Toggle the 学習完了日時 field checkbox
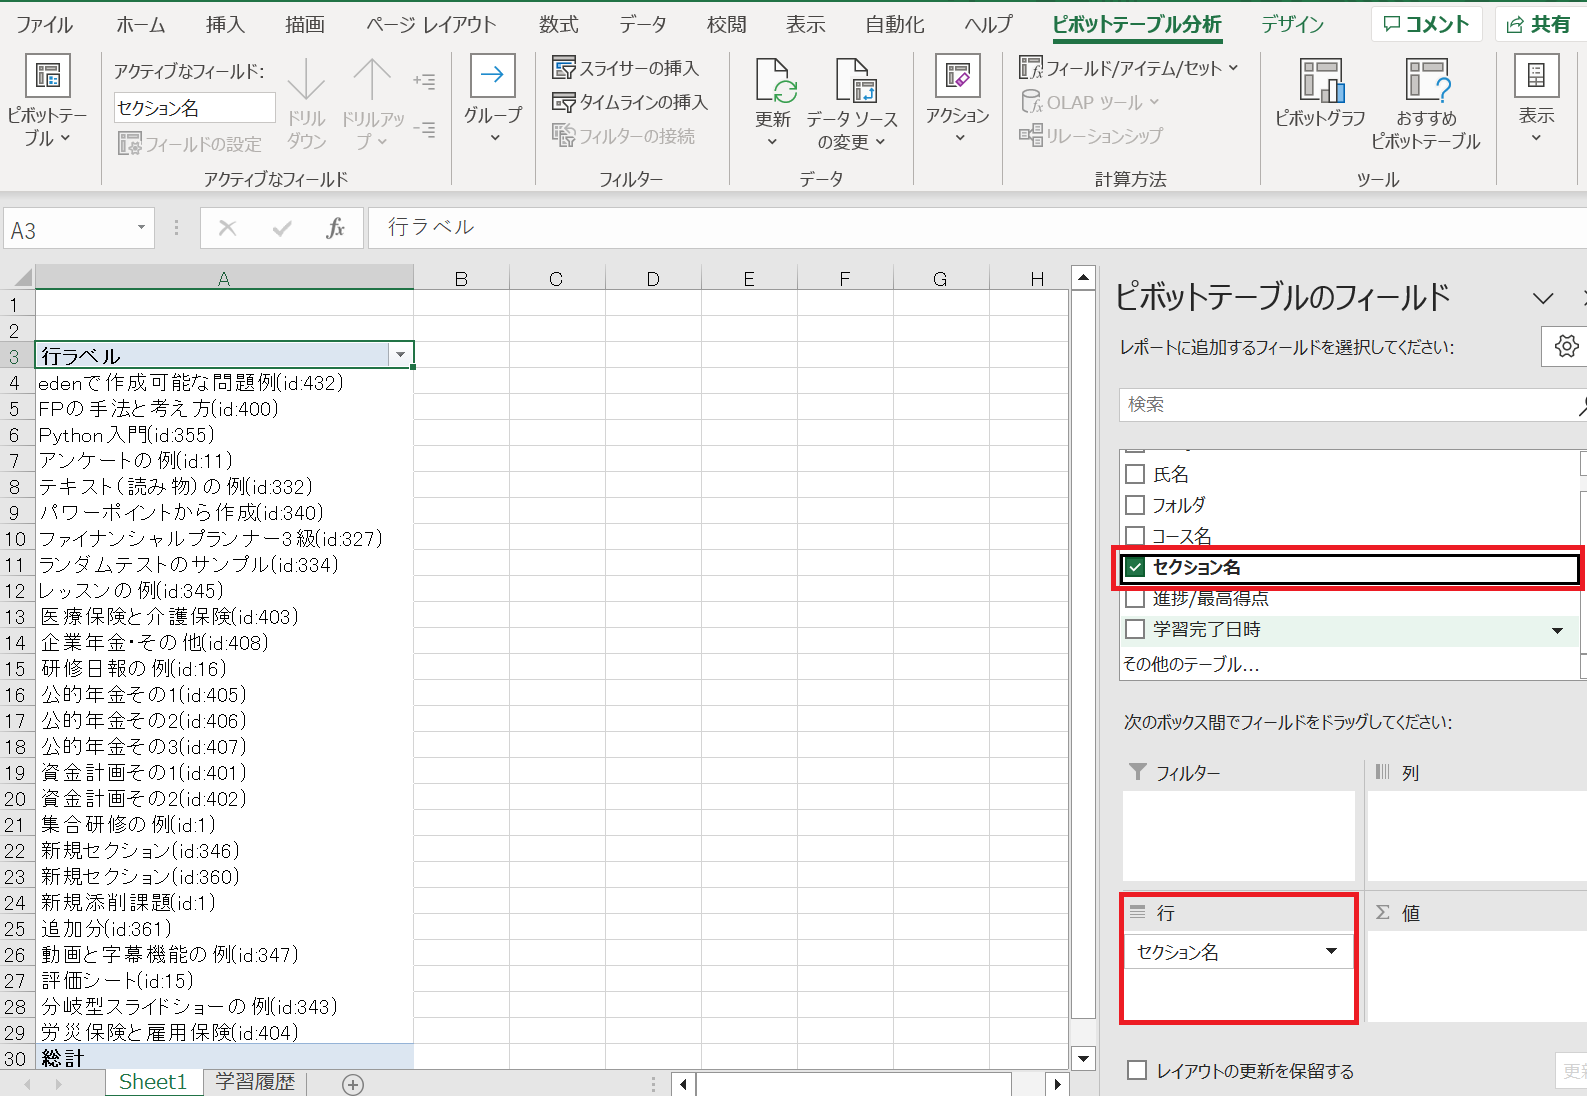1587x1096 pixels. (x=1135, y=629)
